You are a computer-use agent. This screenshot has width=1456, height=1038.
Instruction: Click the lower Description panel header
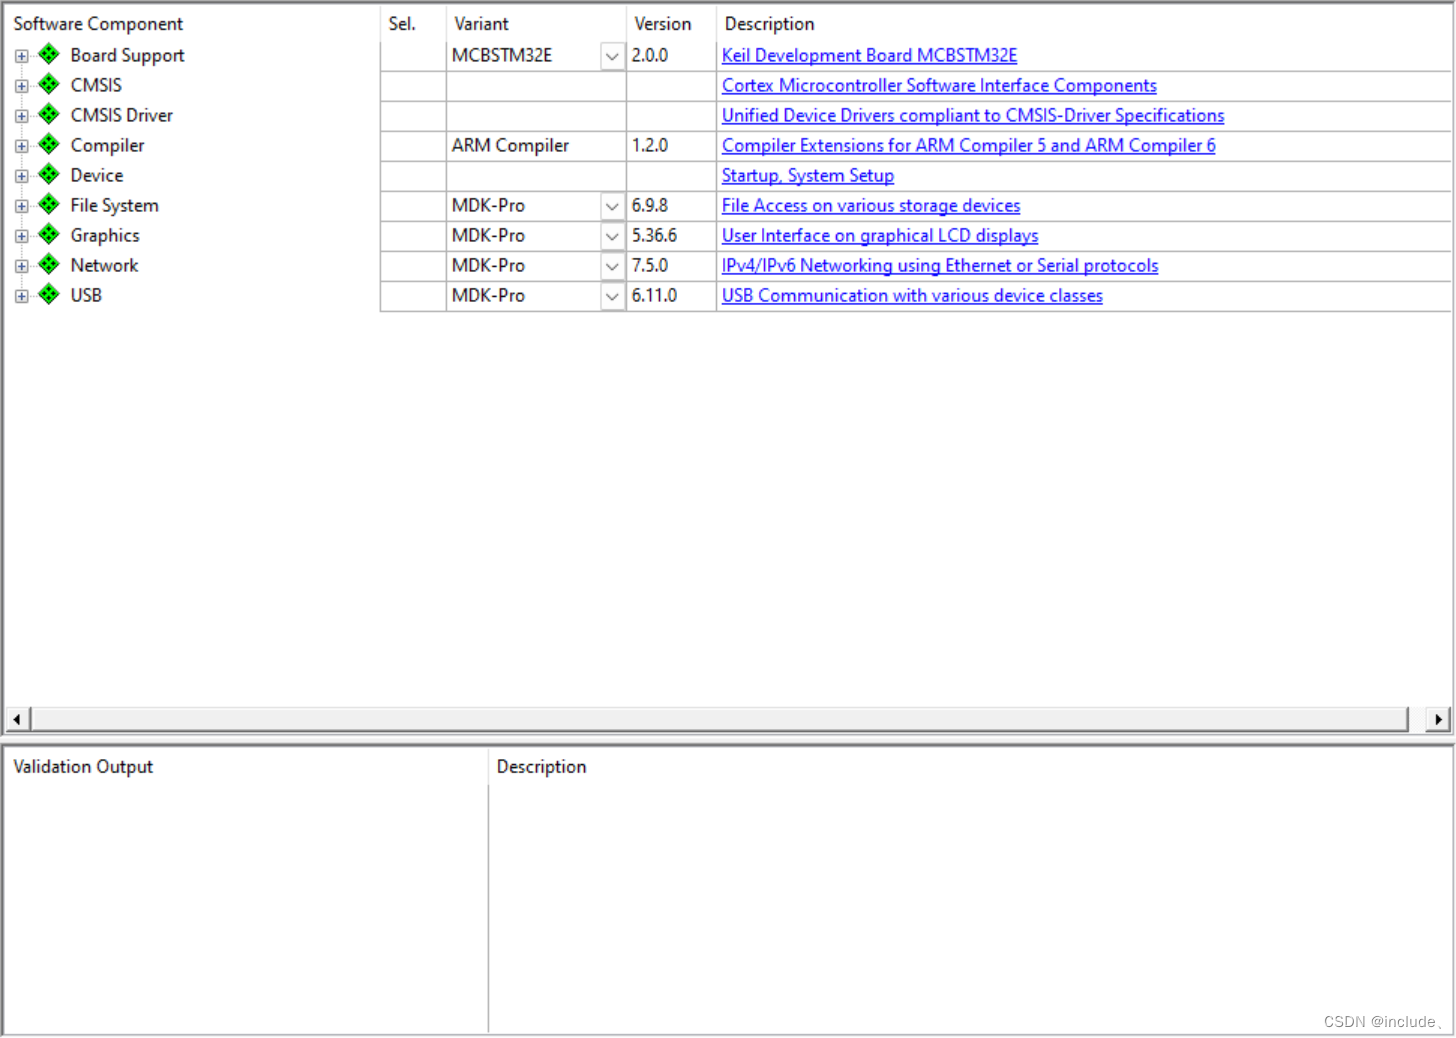[970, 766]
